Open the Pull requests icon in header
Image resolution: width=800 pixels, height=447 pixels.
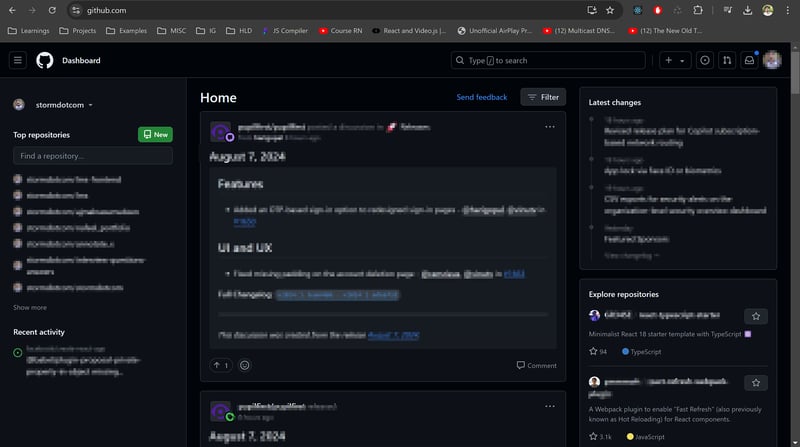point(727,60)
